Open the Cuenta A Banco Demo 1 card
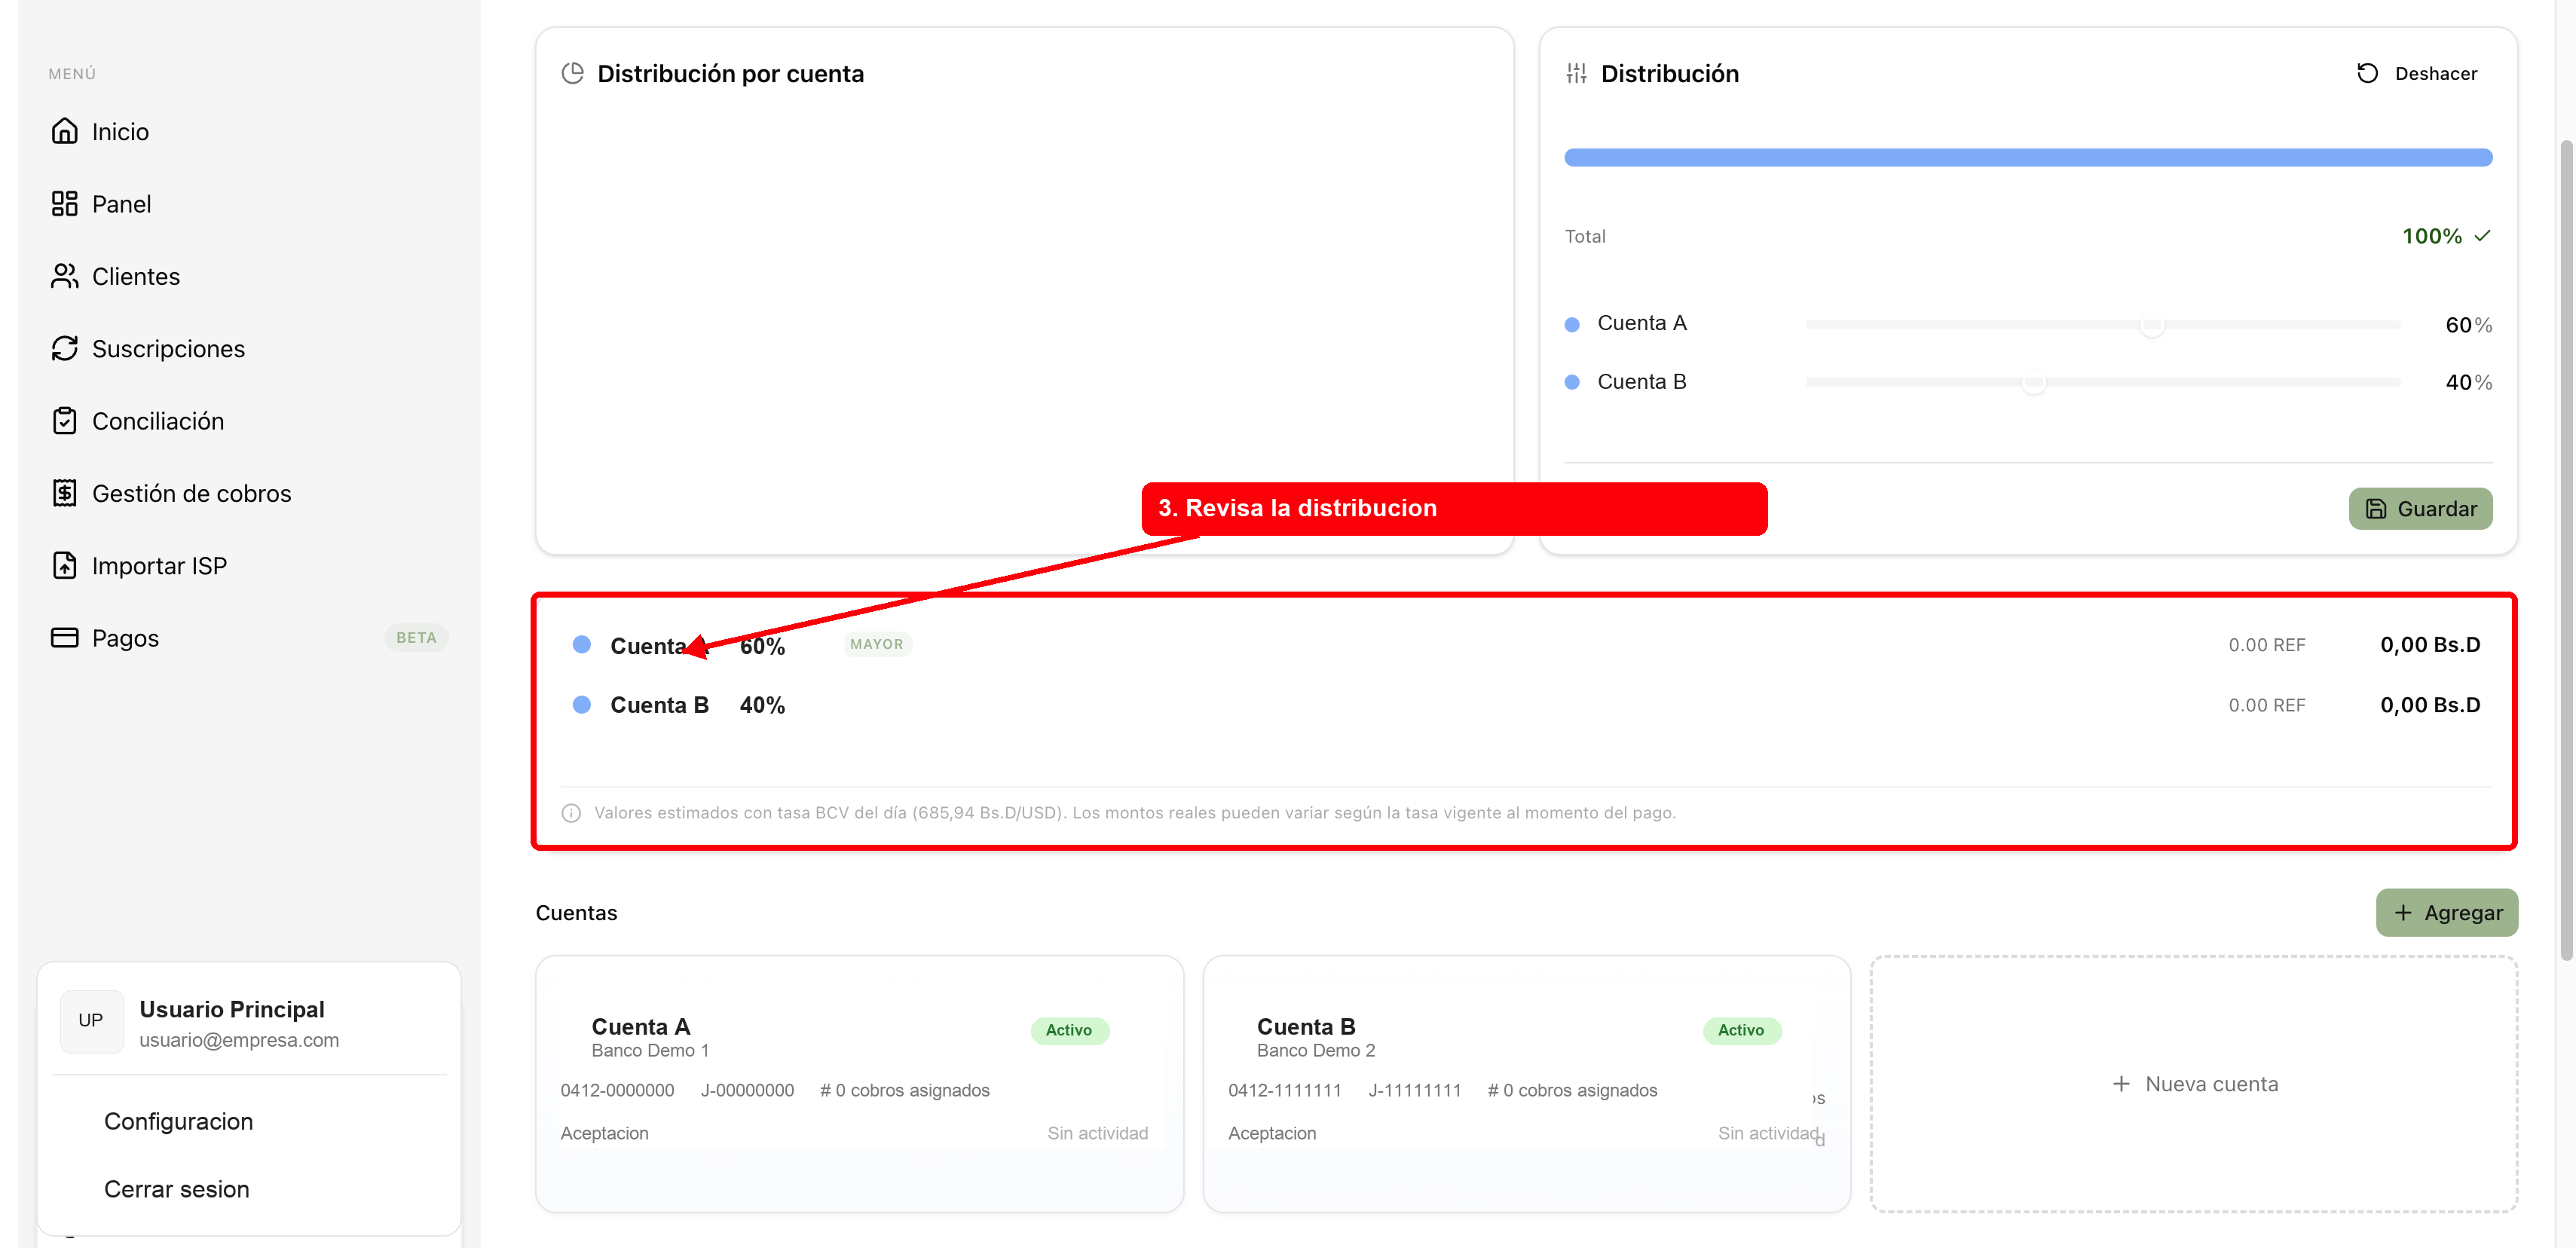The image size is (2576, 1248). (859, 1084)
